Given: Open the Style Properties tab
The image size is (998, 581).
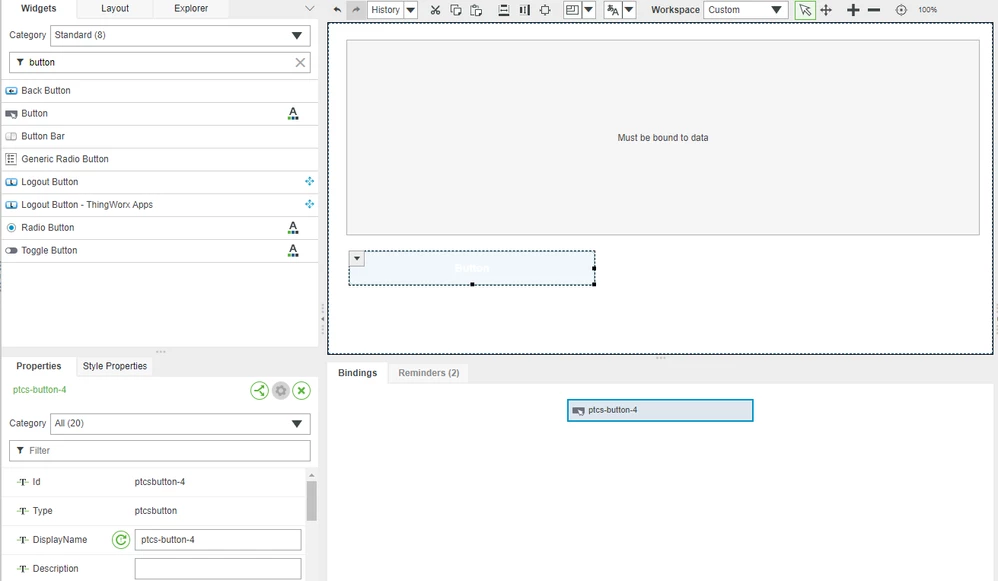Looking at the screenshot, I should pyautogui.click(x=115, y=366).
